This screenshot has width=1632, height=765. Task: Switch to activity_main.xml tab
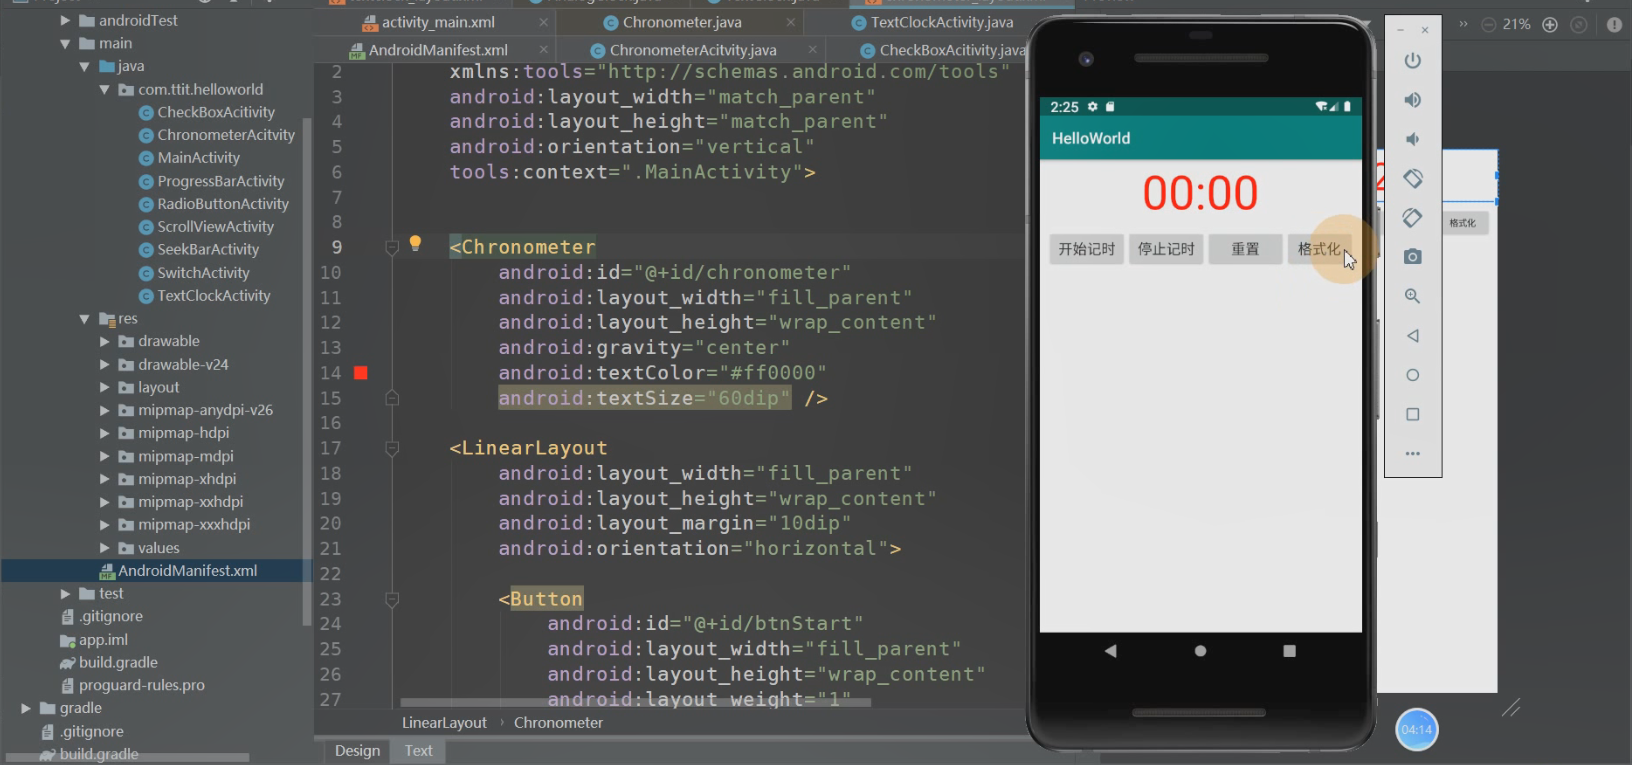tap(438, 22)
